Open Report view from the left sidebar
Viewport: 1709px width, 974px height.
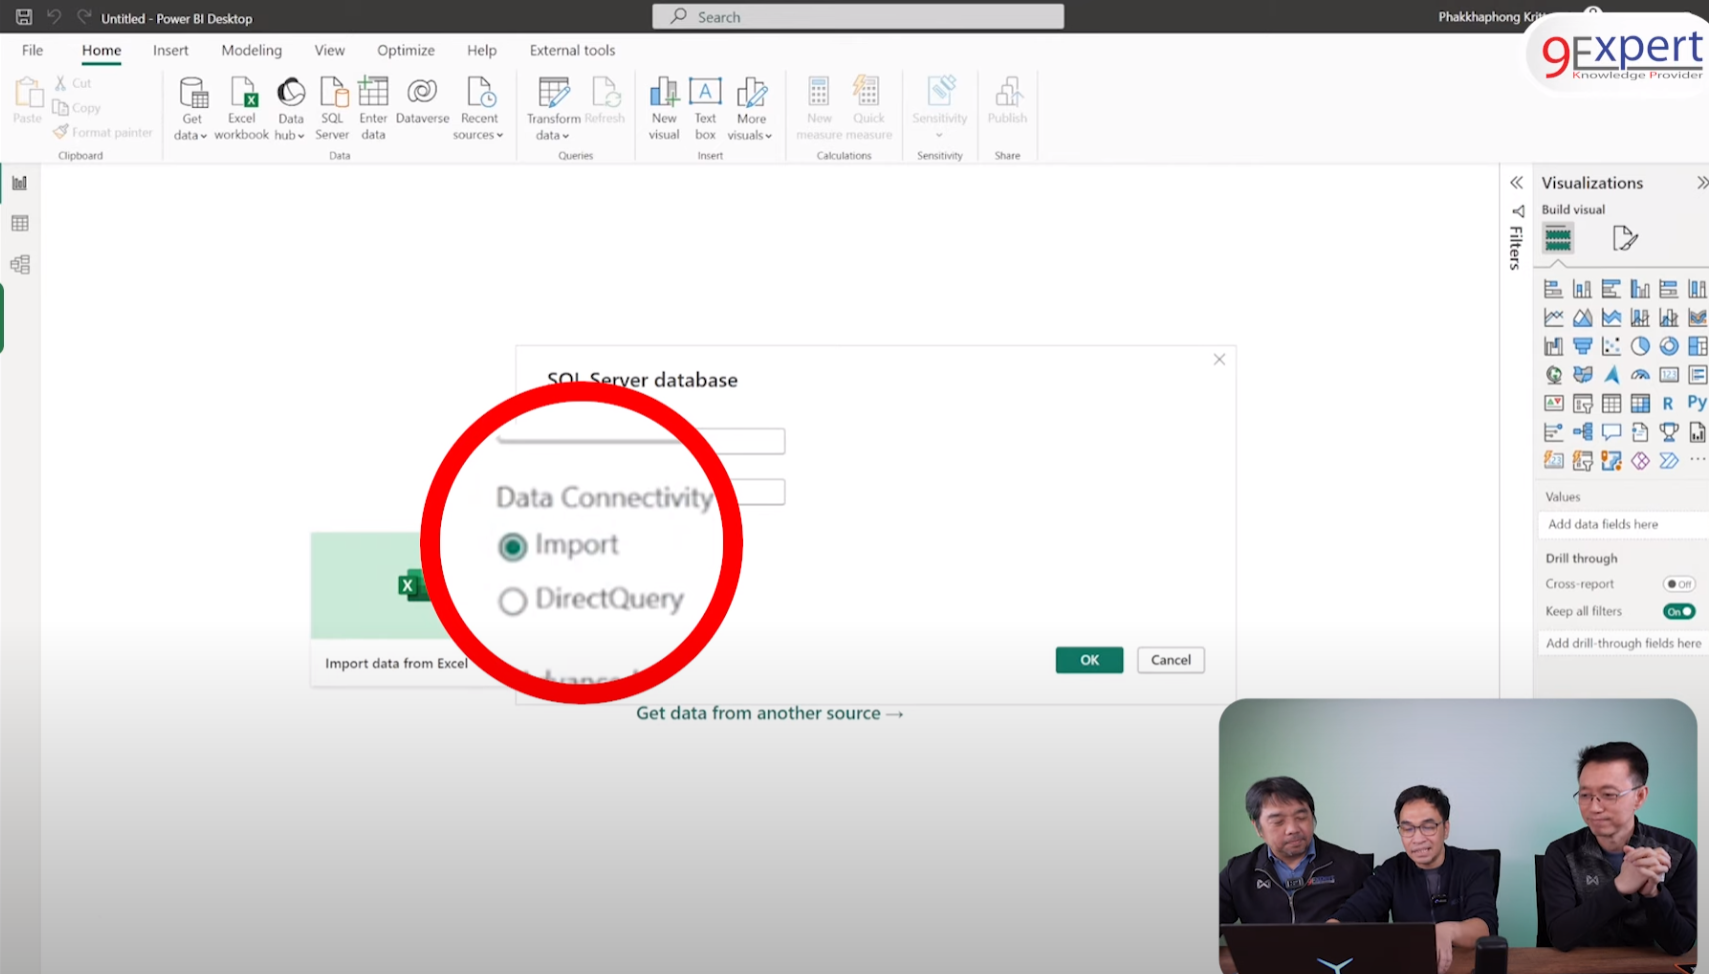tap(20, 182)
